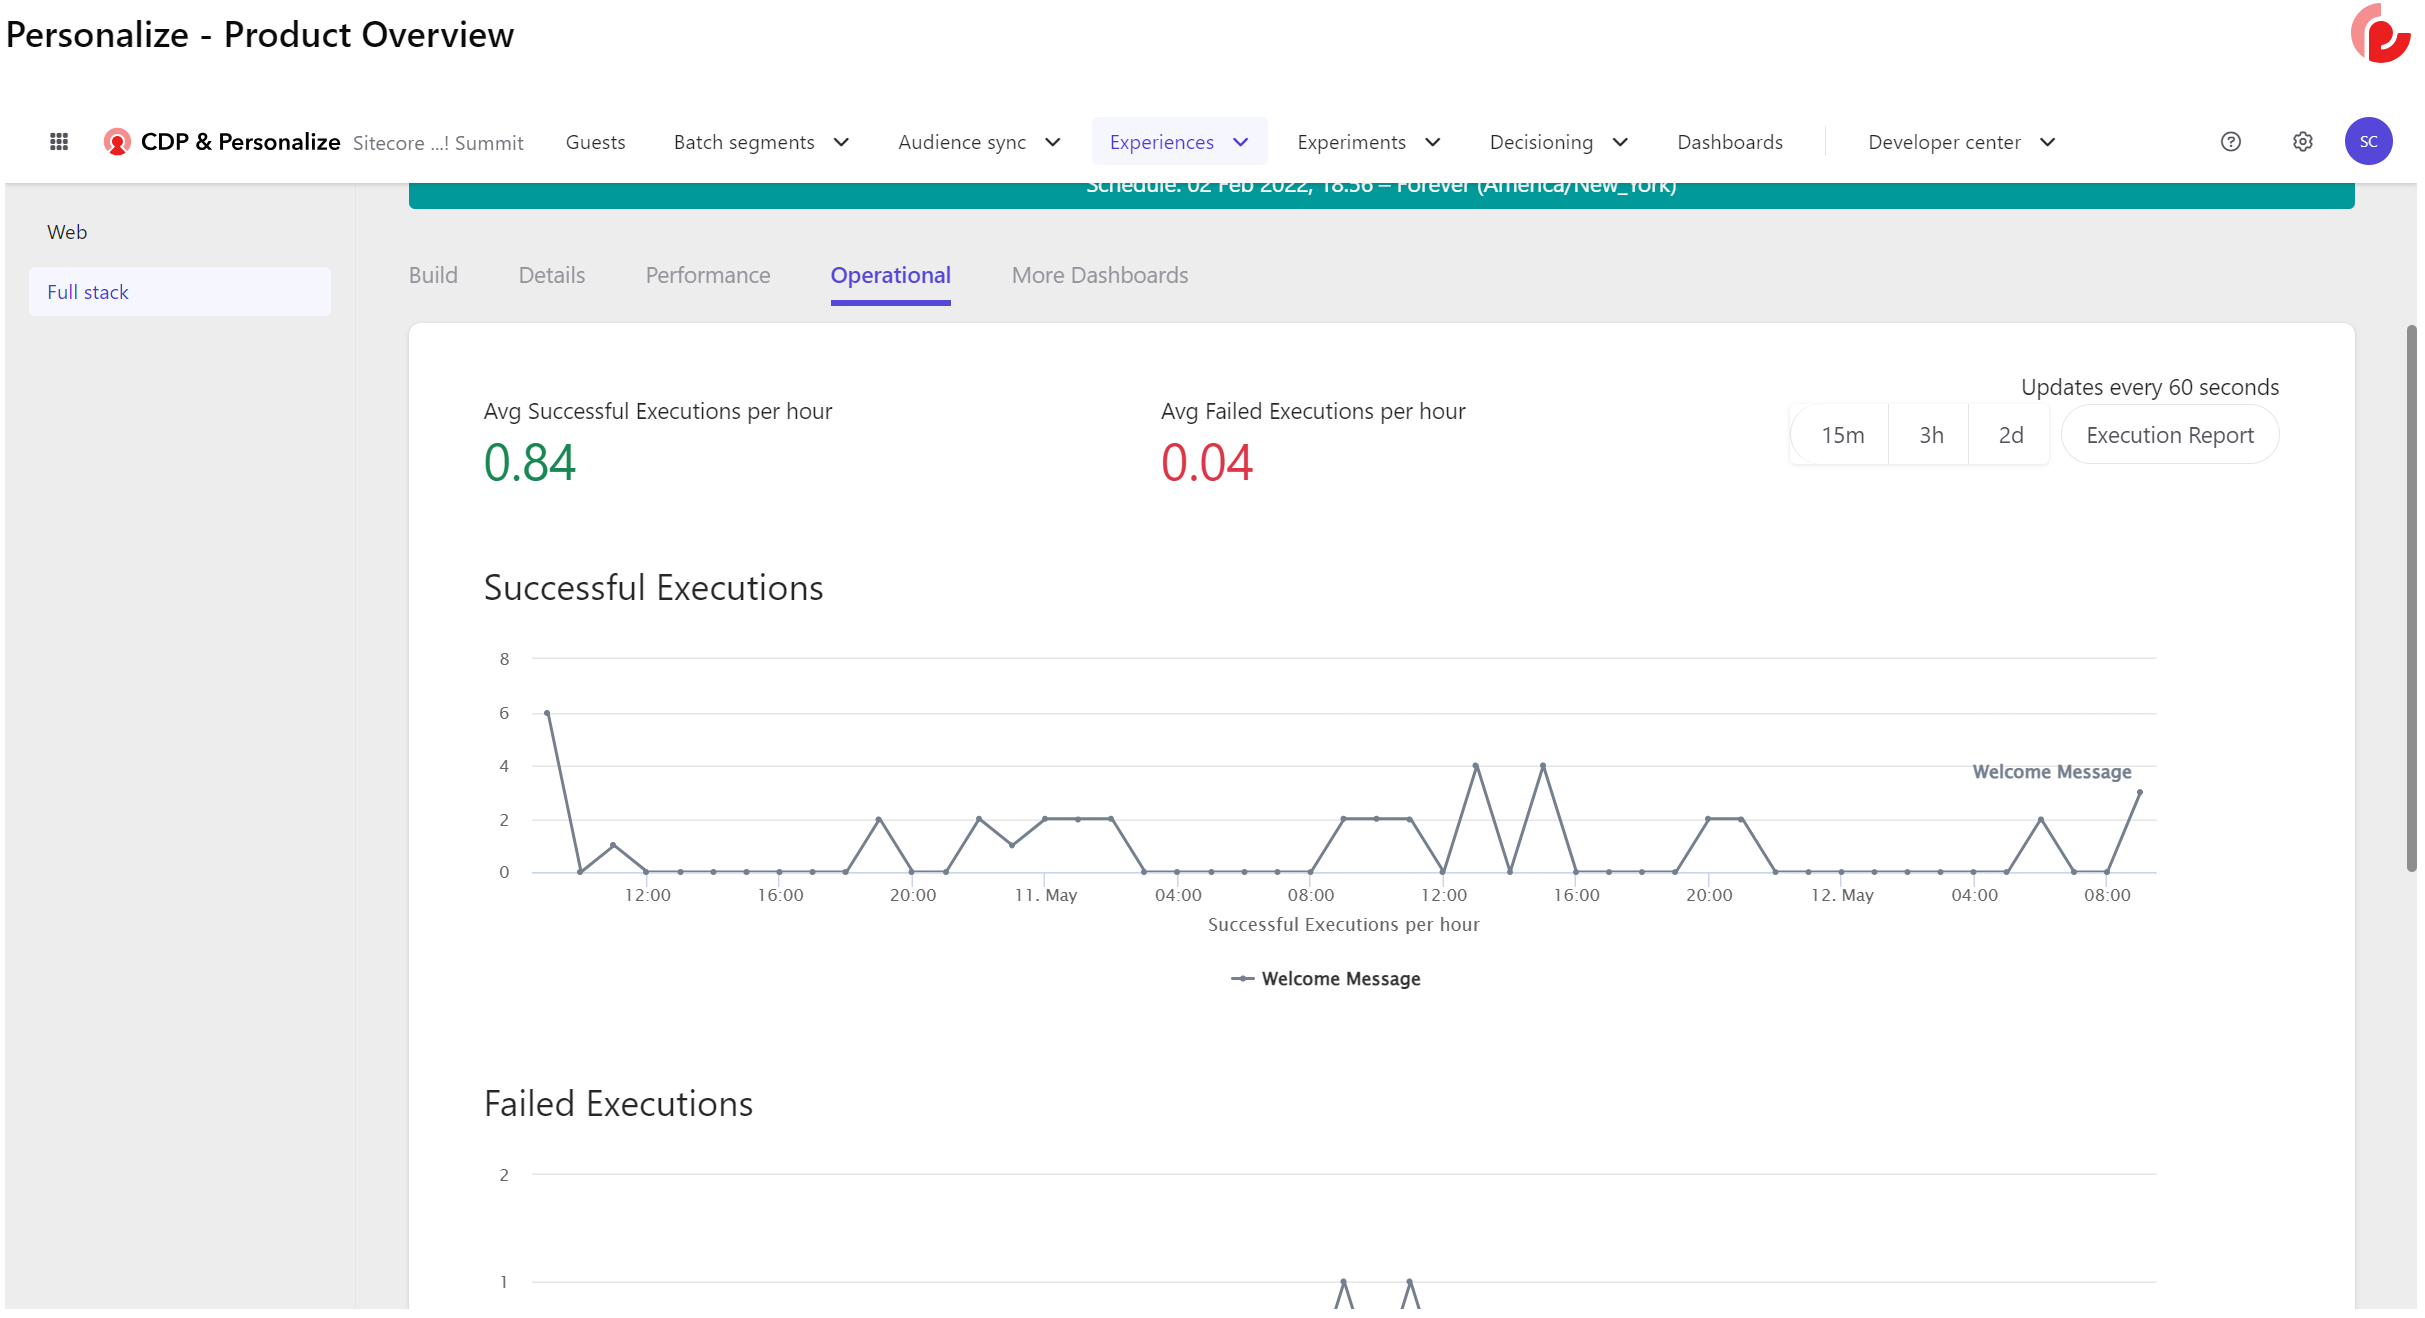Click the SC user avatar
The width and height of the screenshot is (2425, 1318).
pos(2368,142)
